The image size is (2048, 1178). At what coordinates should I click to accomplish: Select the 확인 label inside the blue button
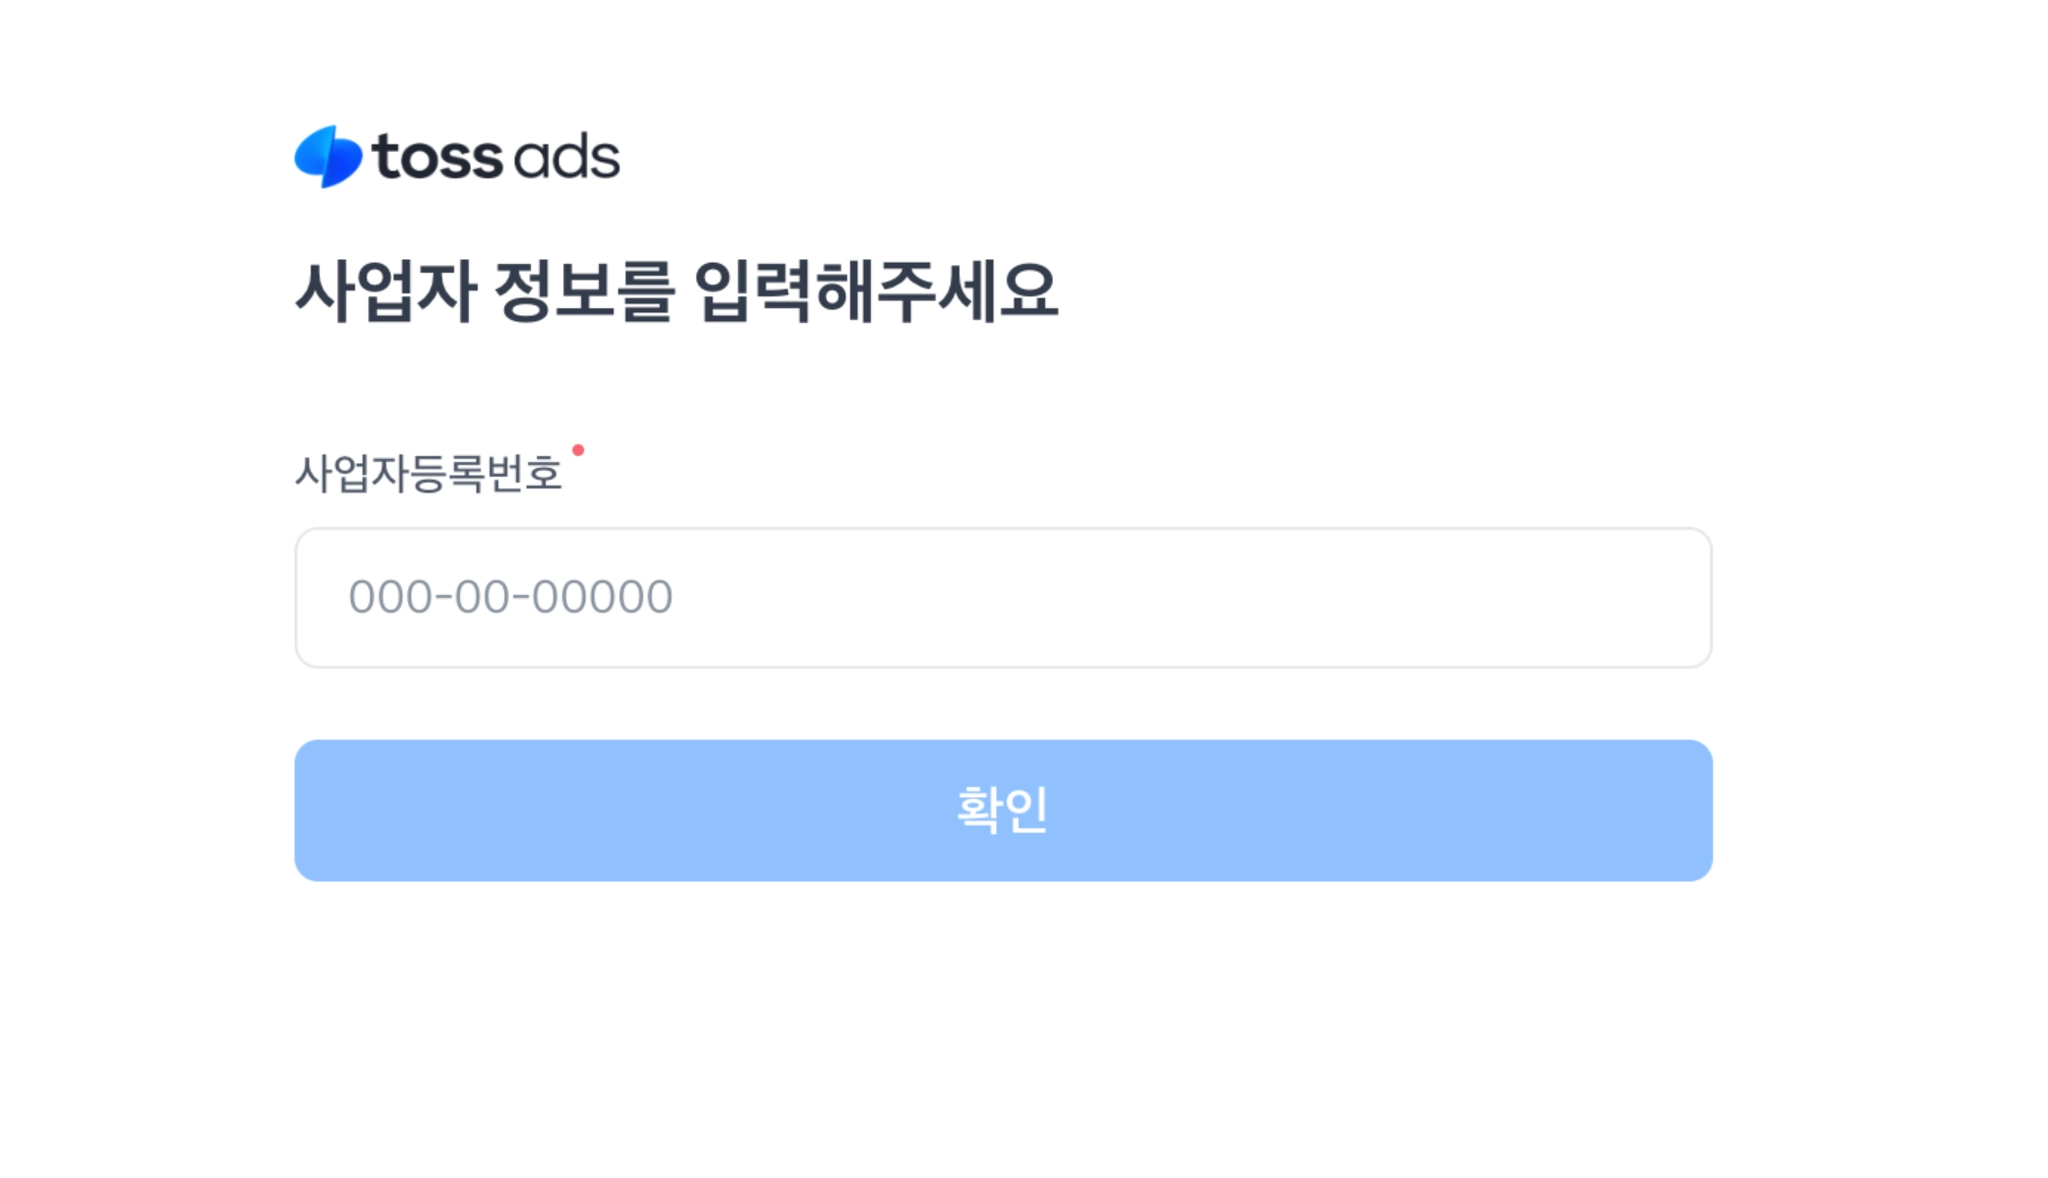(x=1002, y=810)
